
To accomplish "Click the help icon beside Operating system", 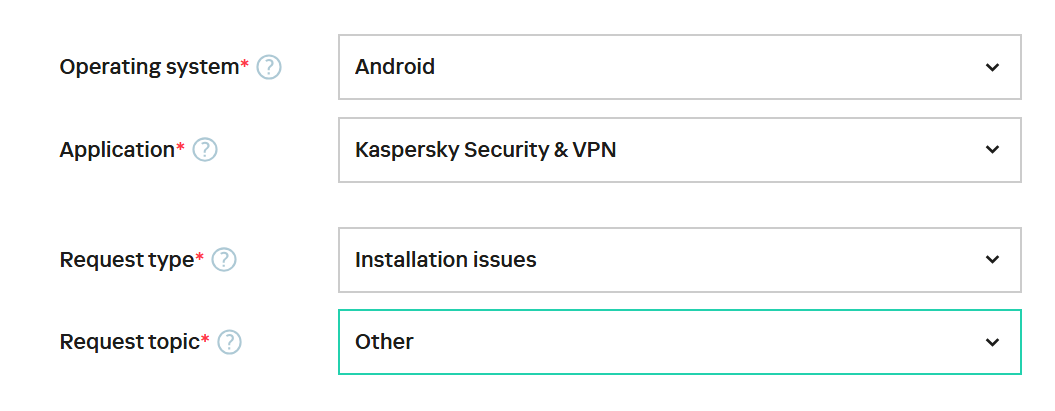I will pos(269,67).
